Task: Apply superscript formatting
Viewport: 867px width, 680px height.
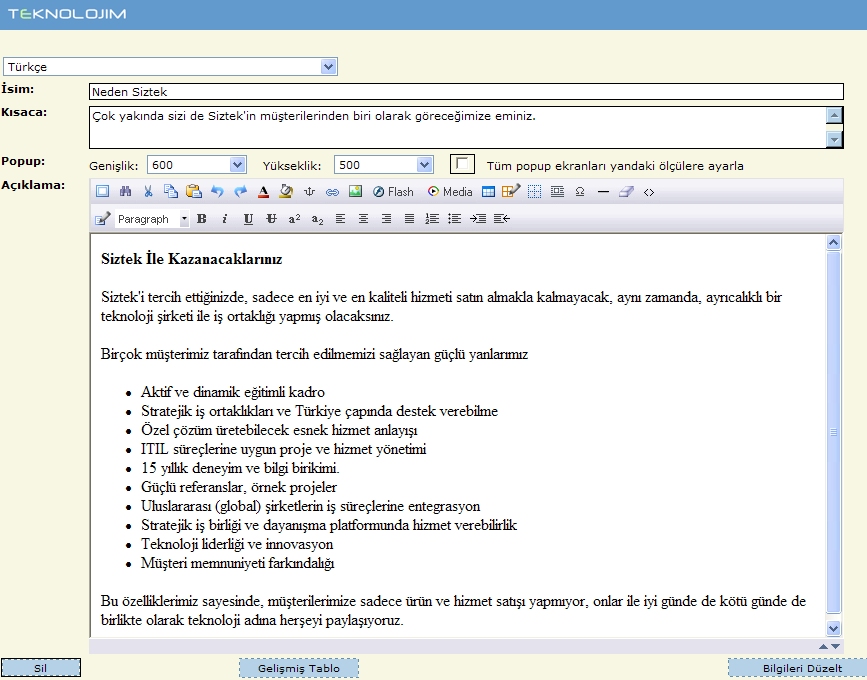Action: pos(294,219)
